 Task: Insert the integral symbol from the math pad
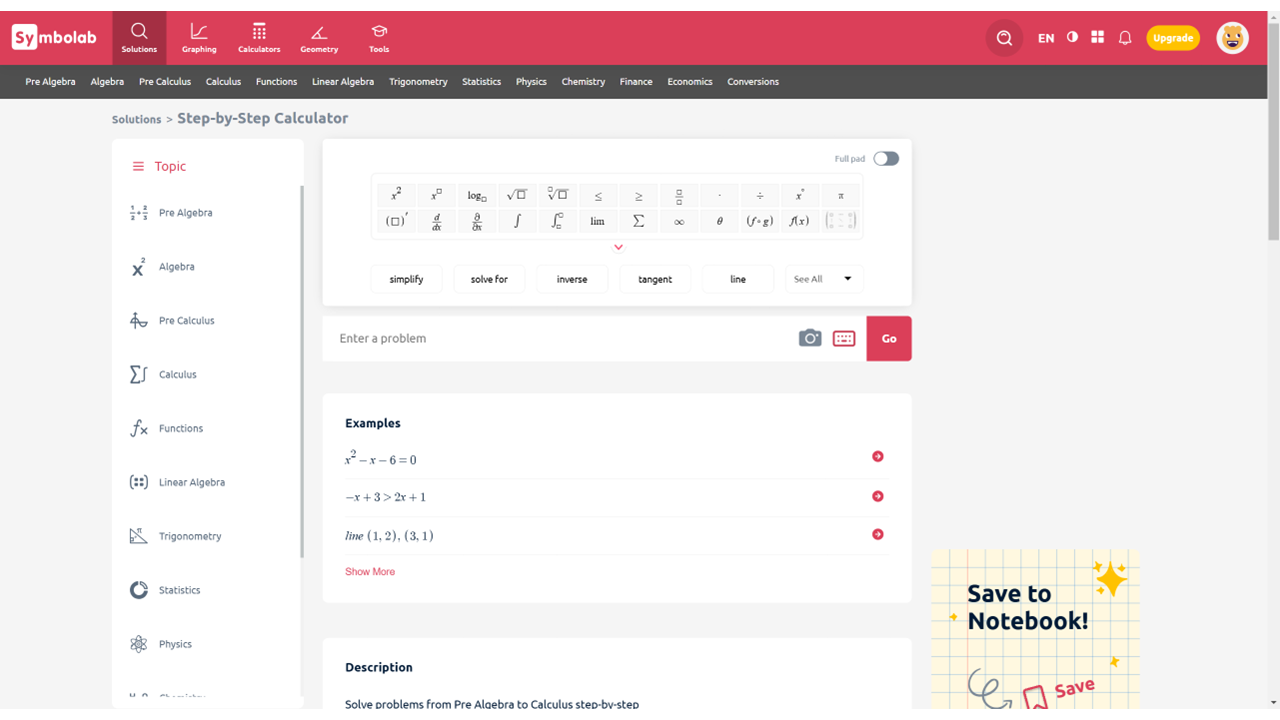(x=517, y=221)
